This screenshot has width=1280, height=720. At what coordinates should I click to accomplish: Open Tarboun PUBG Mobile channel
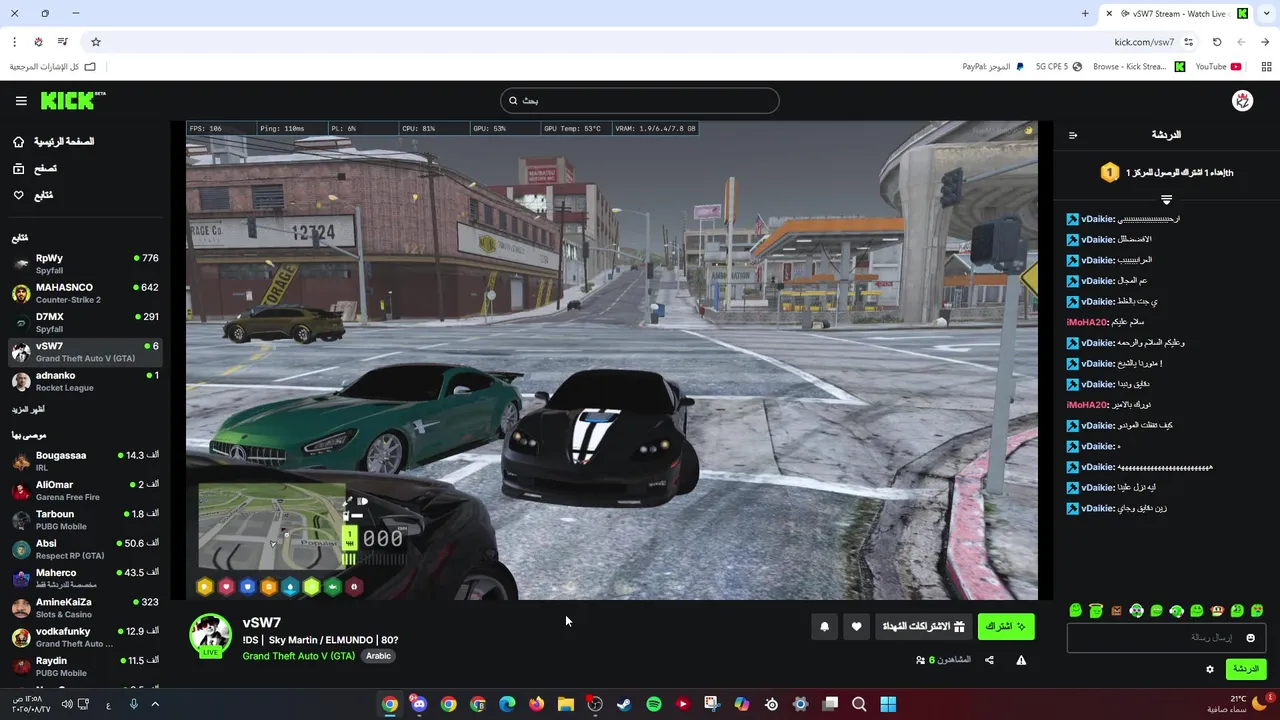(x=85, y=520)
